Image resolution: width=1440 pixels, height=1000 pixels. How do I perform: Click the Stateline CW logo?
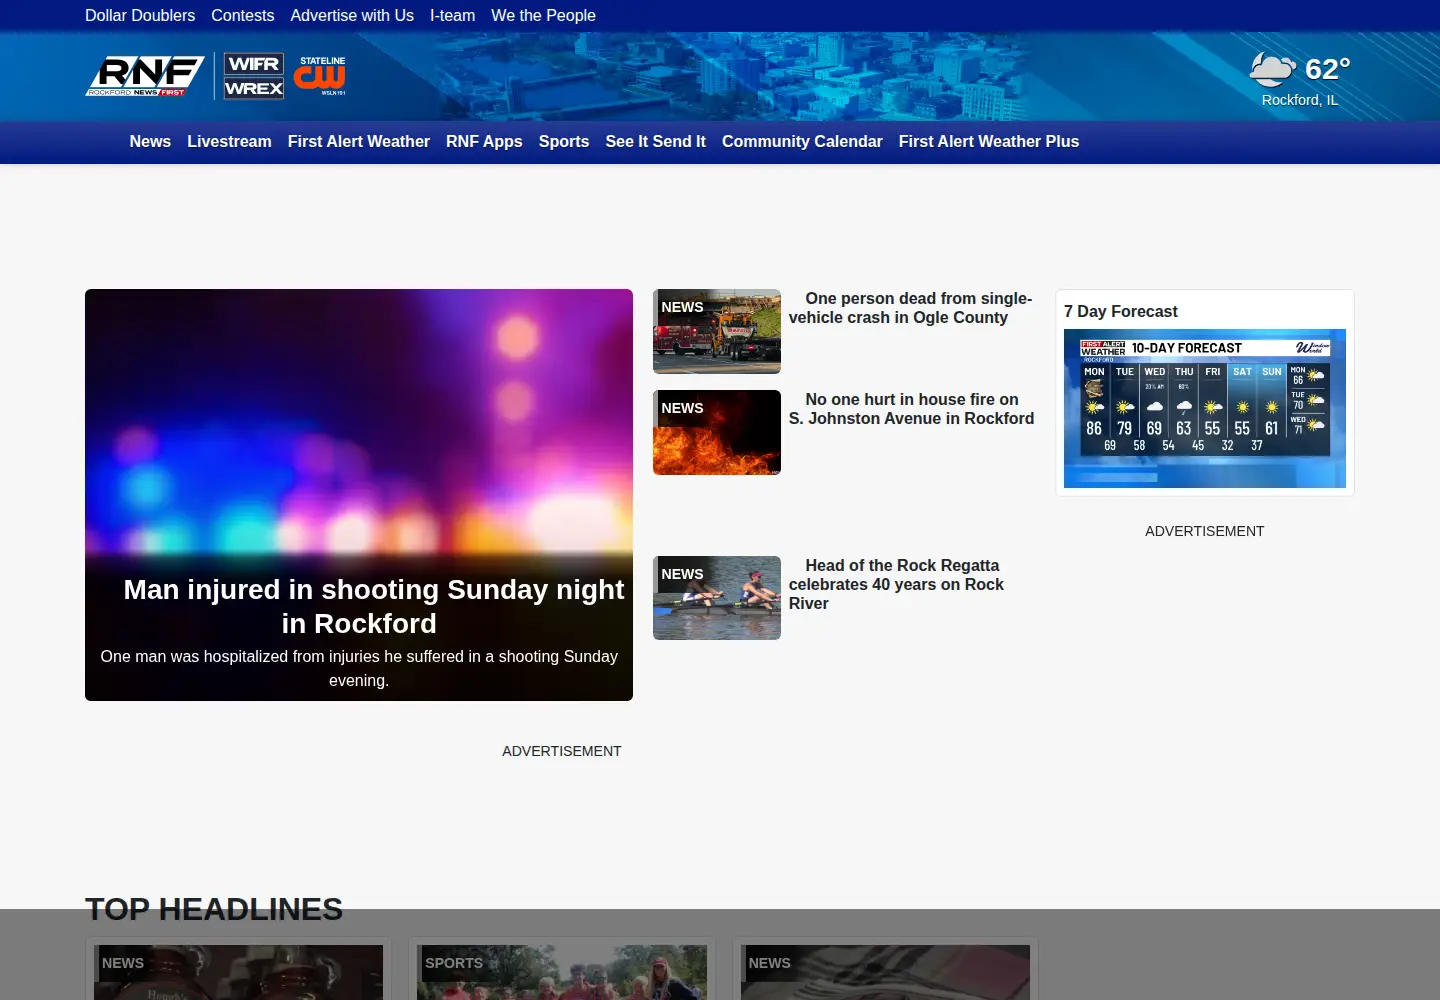point(320,76)
